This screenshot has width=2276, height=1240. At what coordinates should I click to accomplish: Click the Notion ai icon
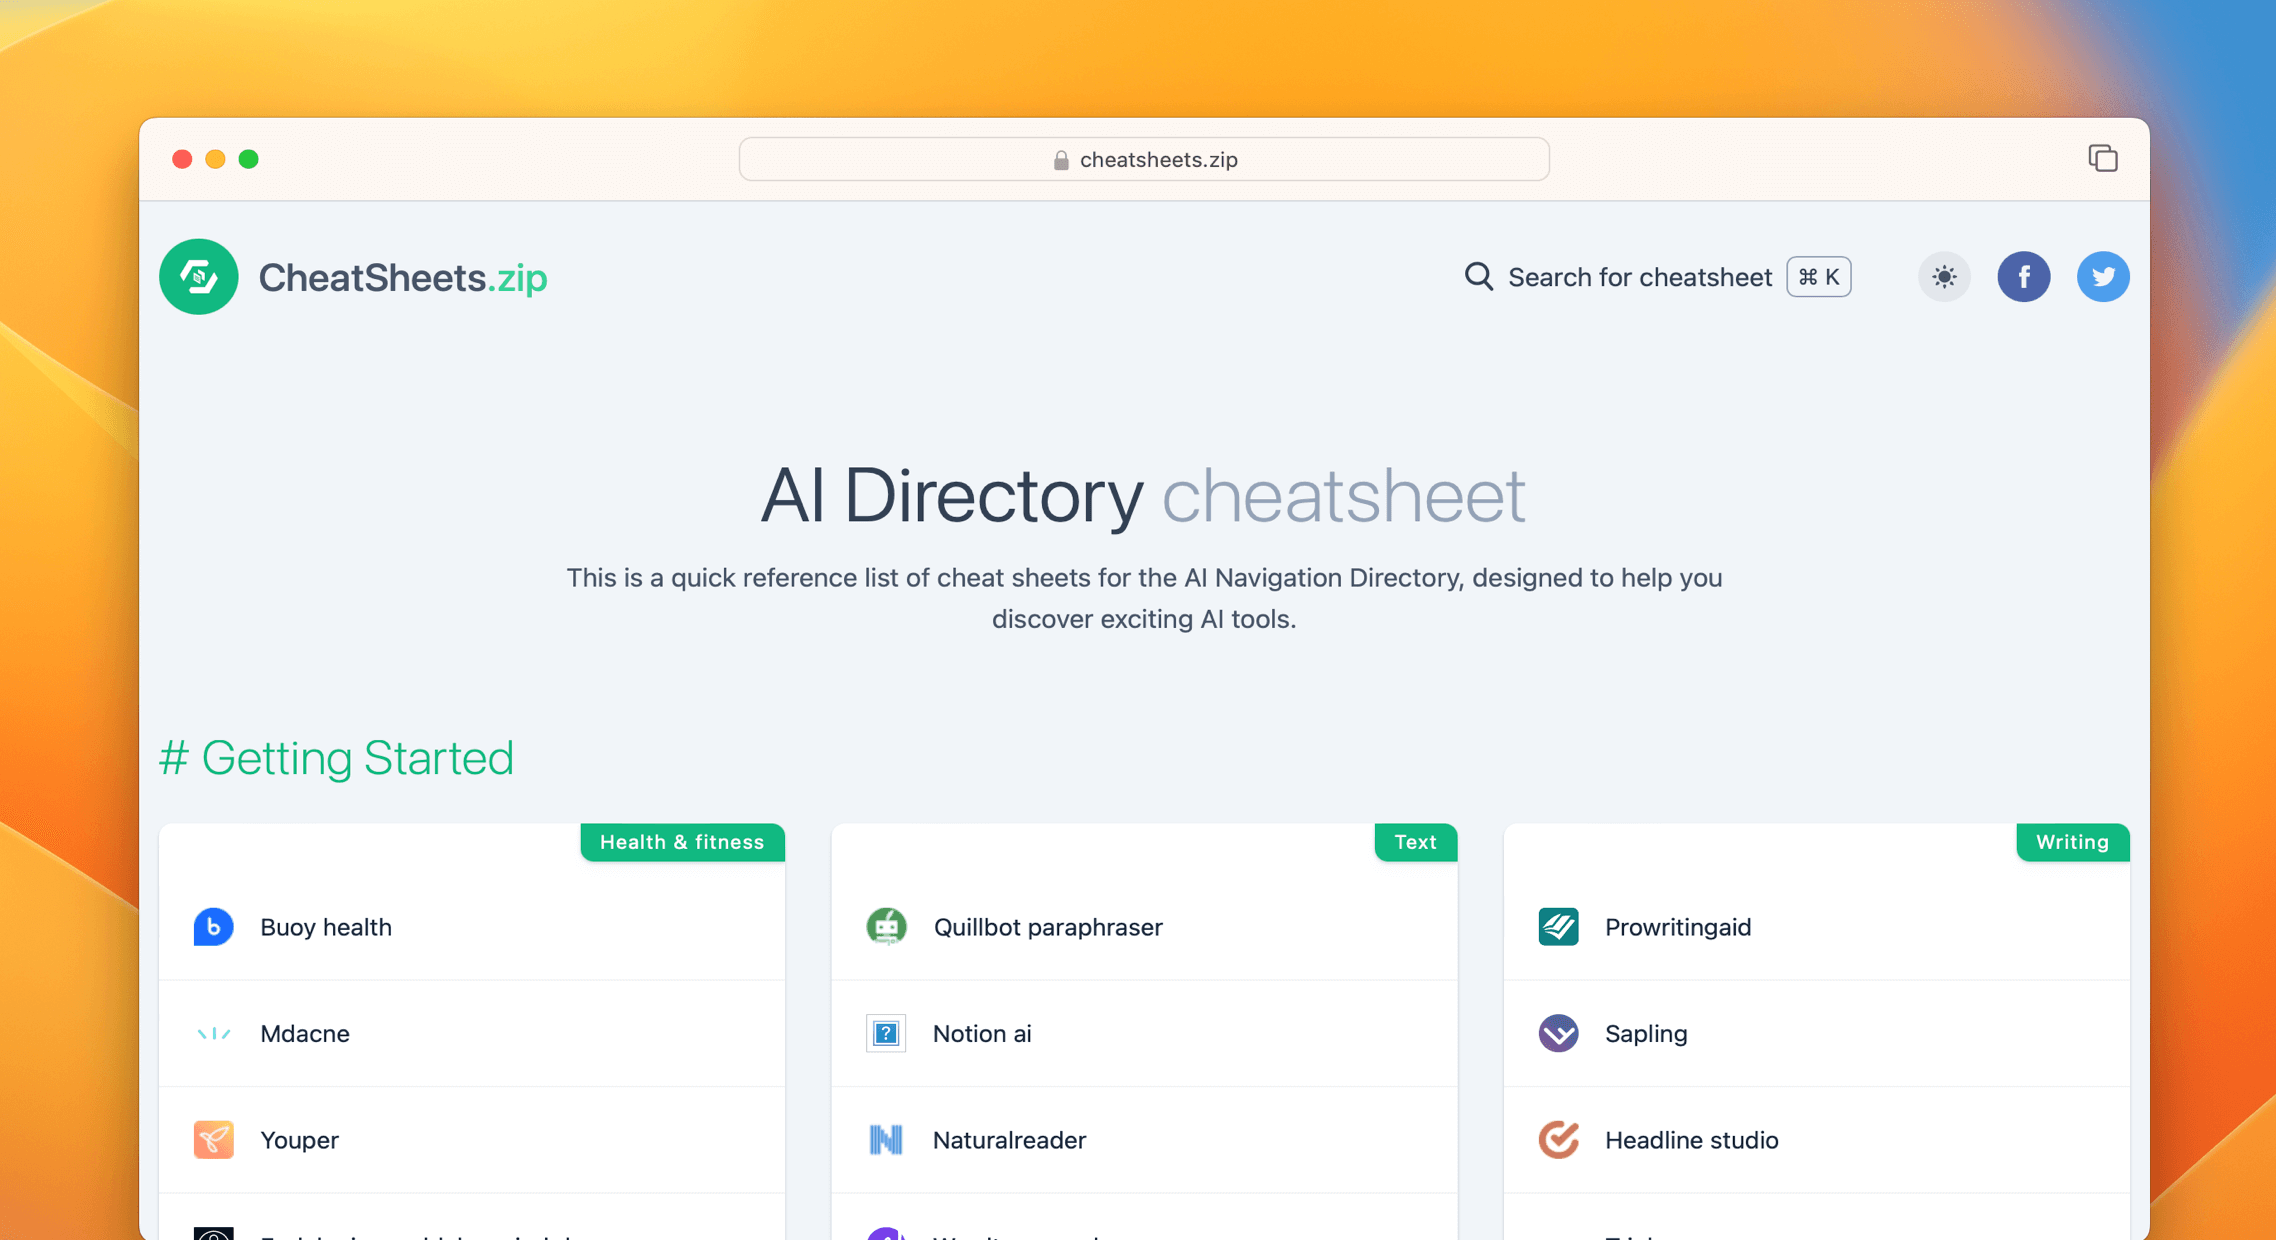coord(885,1033)
